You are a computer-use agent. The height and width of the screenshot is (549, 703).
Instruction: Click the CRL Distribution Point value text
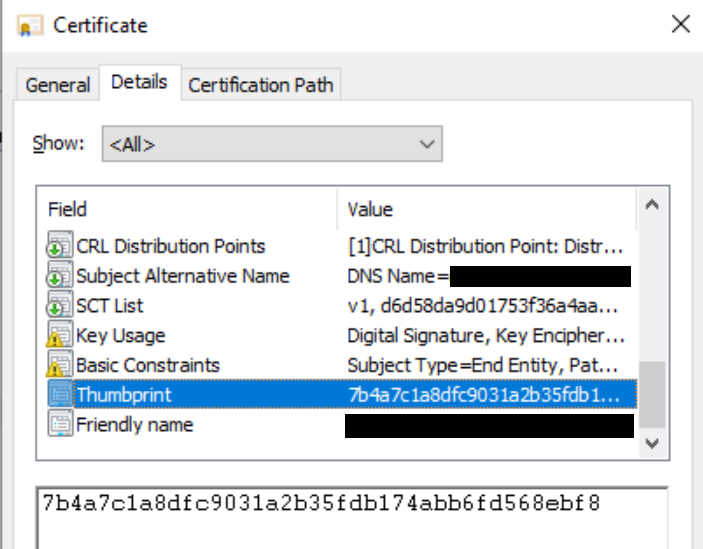pos(486,246)
